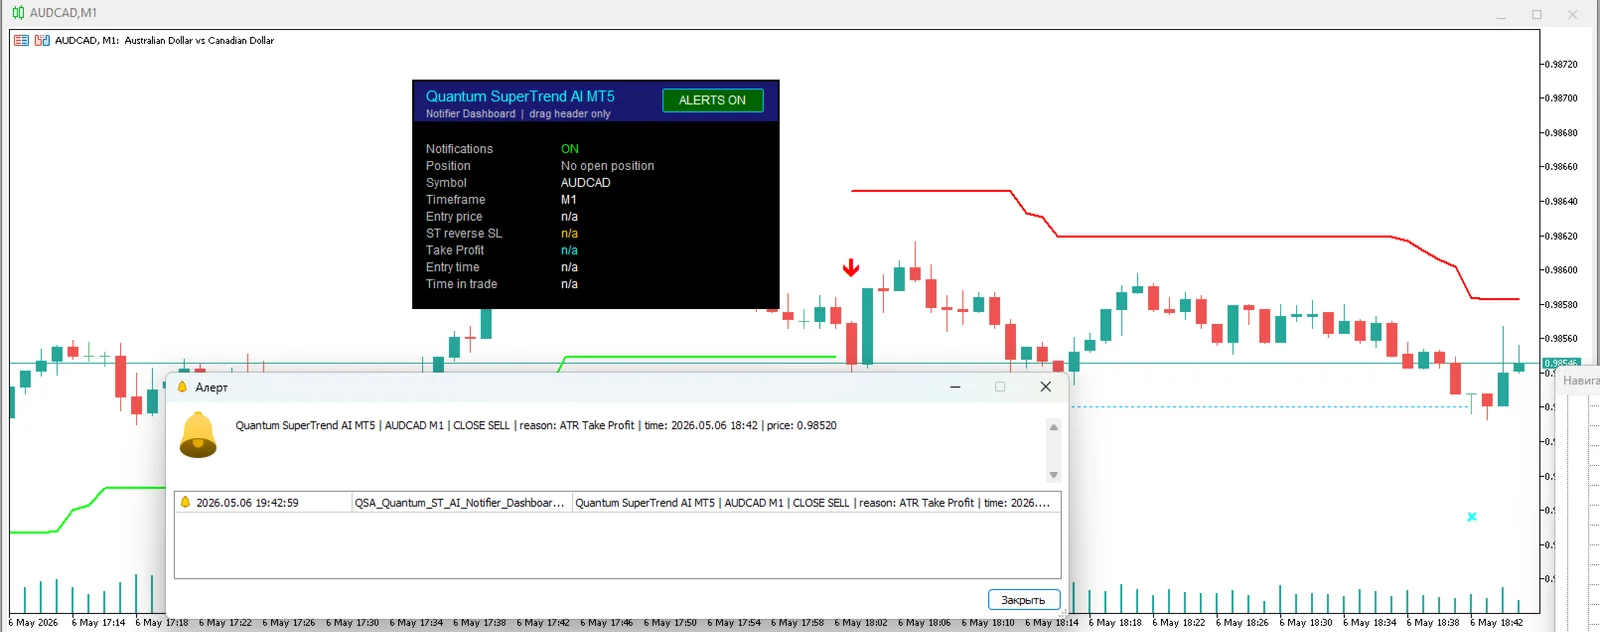Click the No open position status text
Screen dimensions: 1600x632
pyautogui.click(x=607, y=166)
